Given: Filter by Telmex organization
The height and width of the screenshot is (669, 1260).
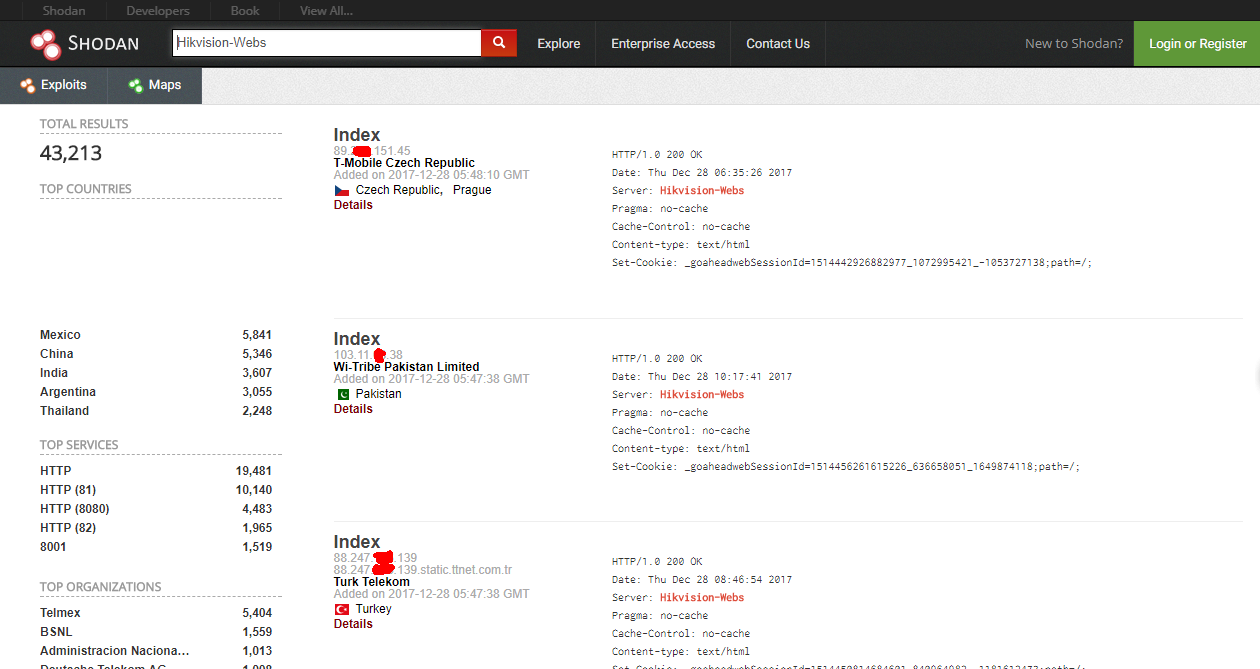Looking at the screenshot, I should coord(60,613).
